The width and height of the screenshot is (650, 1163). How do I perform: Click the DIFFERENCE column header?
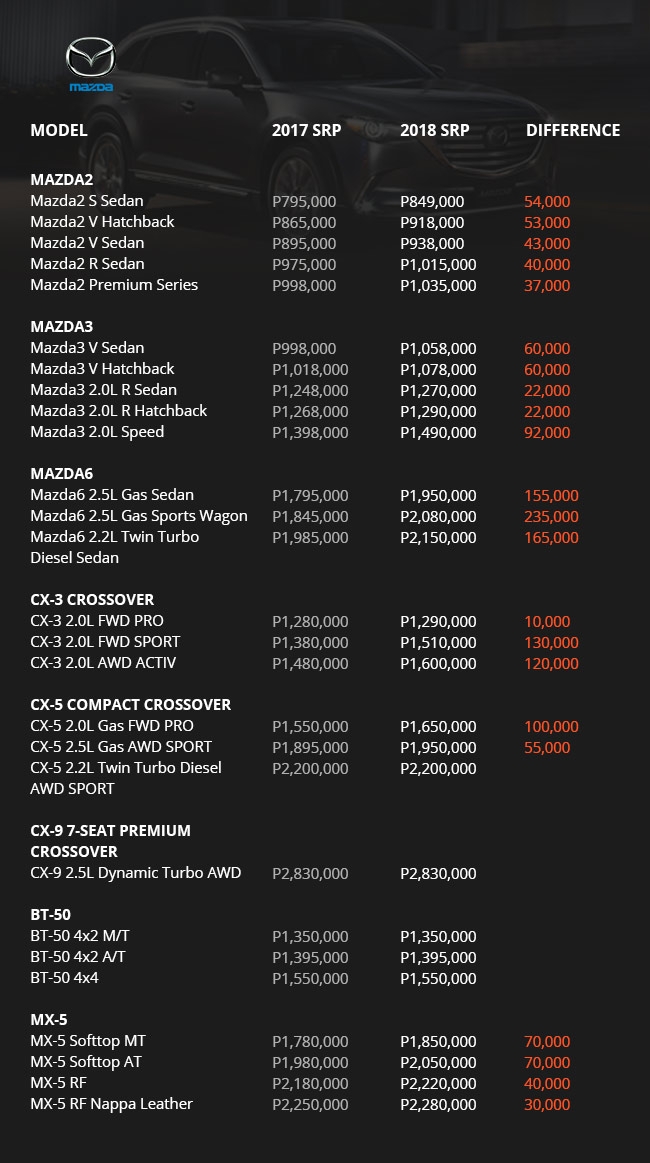coord(573,130)
